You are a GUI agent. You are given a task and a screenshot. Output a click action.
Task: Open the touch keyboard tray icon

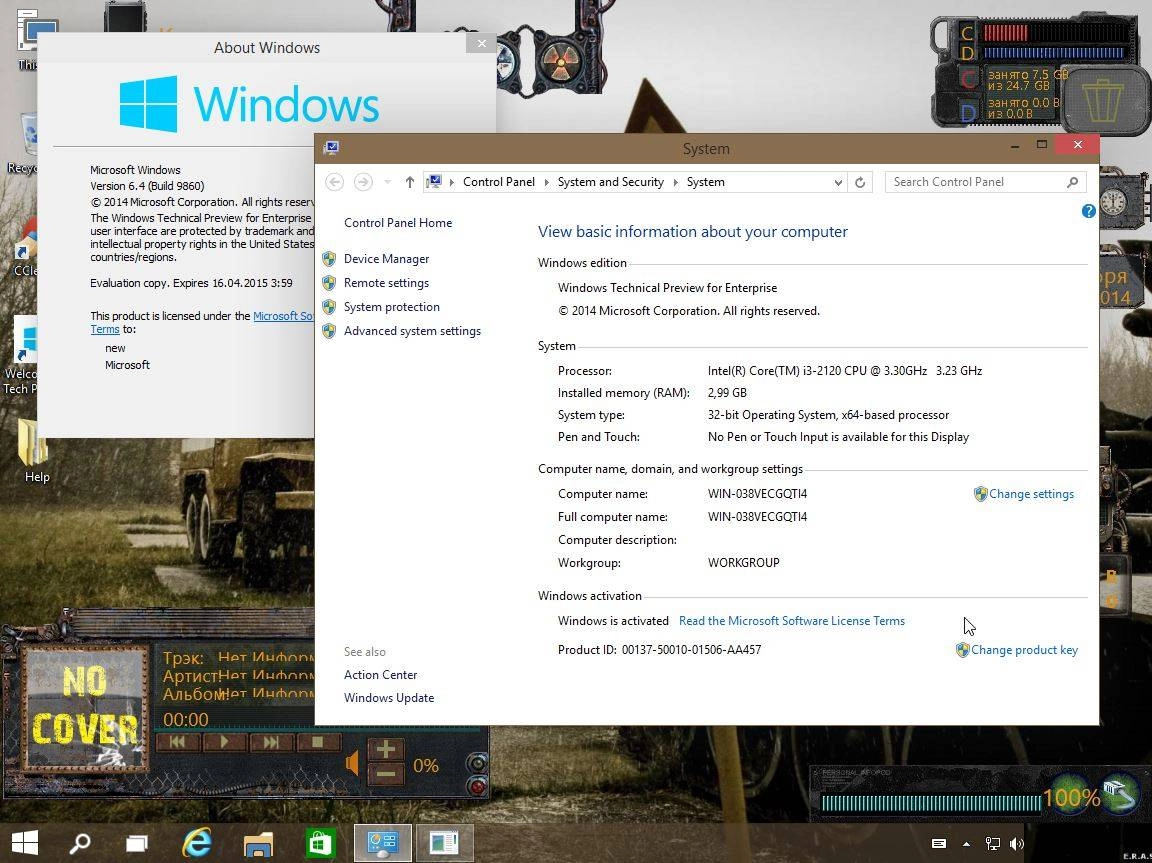click(939, 844)
